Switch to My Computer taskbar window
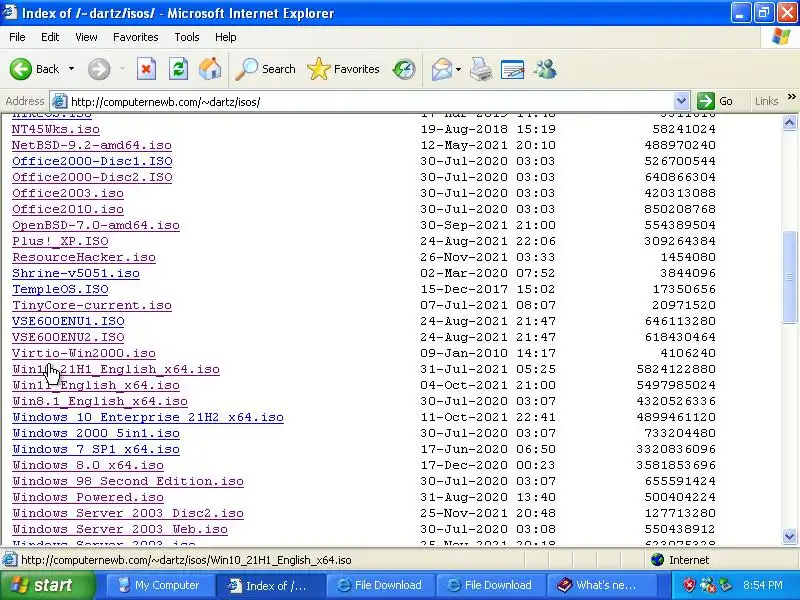This screenshot has width=800, height=600. (159, 585)
